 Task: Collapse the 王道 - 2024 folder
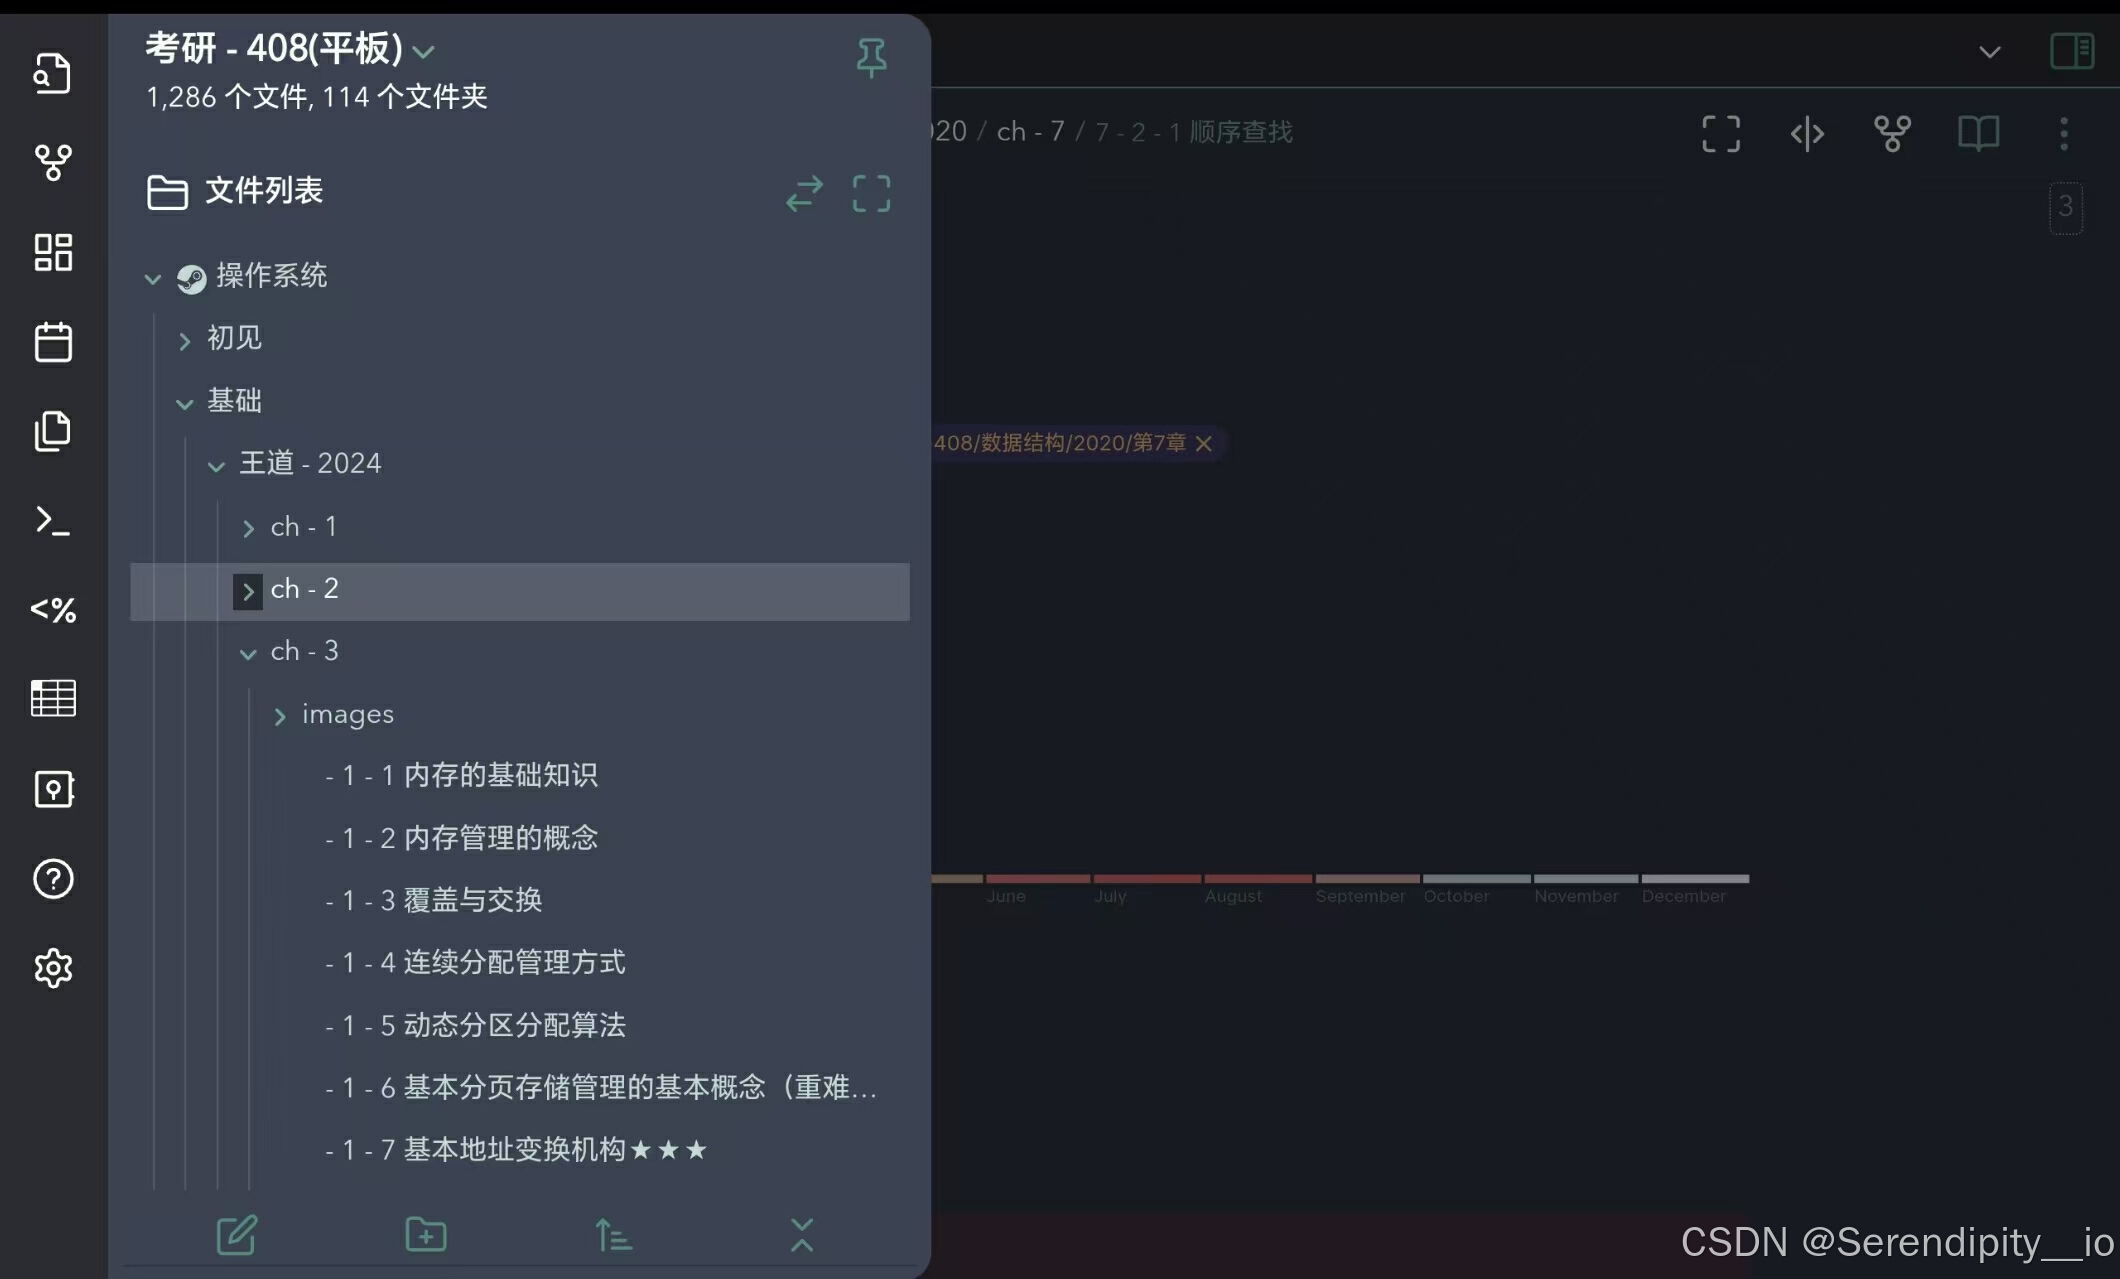pyautogui.click(x=216, y=465)
